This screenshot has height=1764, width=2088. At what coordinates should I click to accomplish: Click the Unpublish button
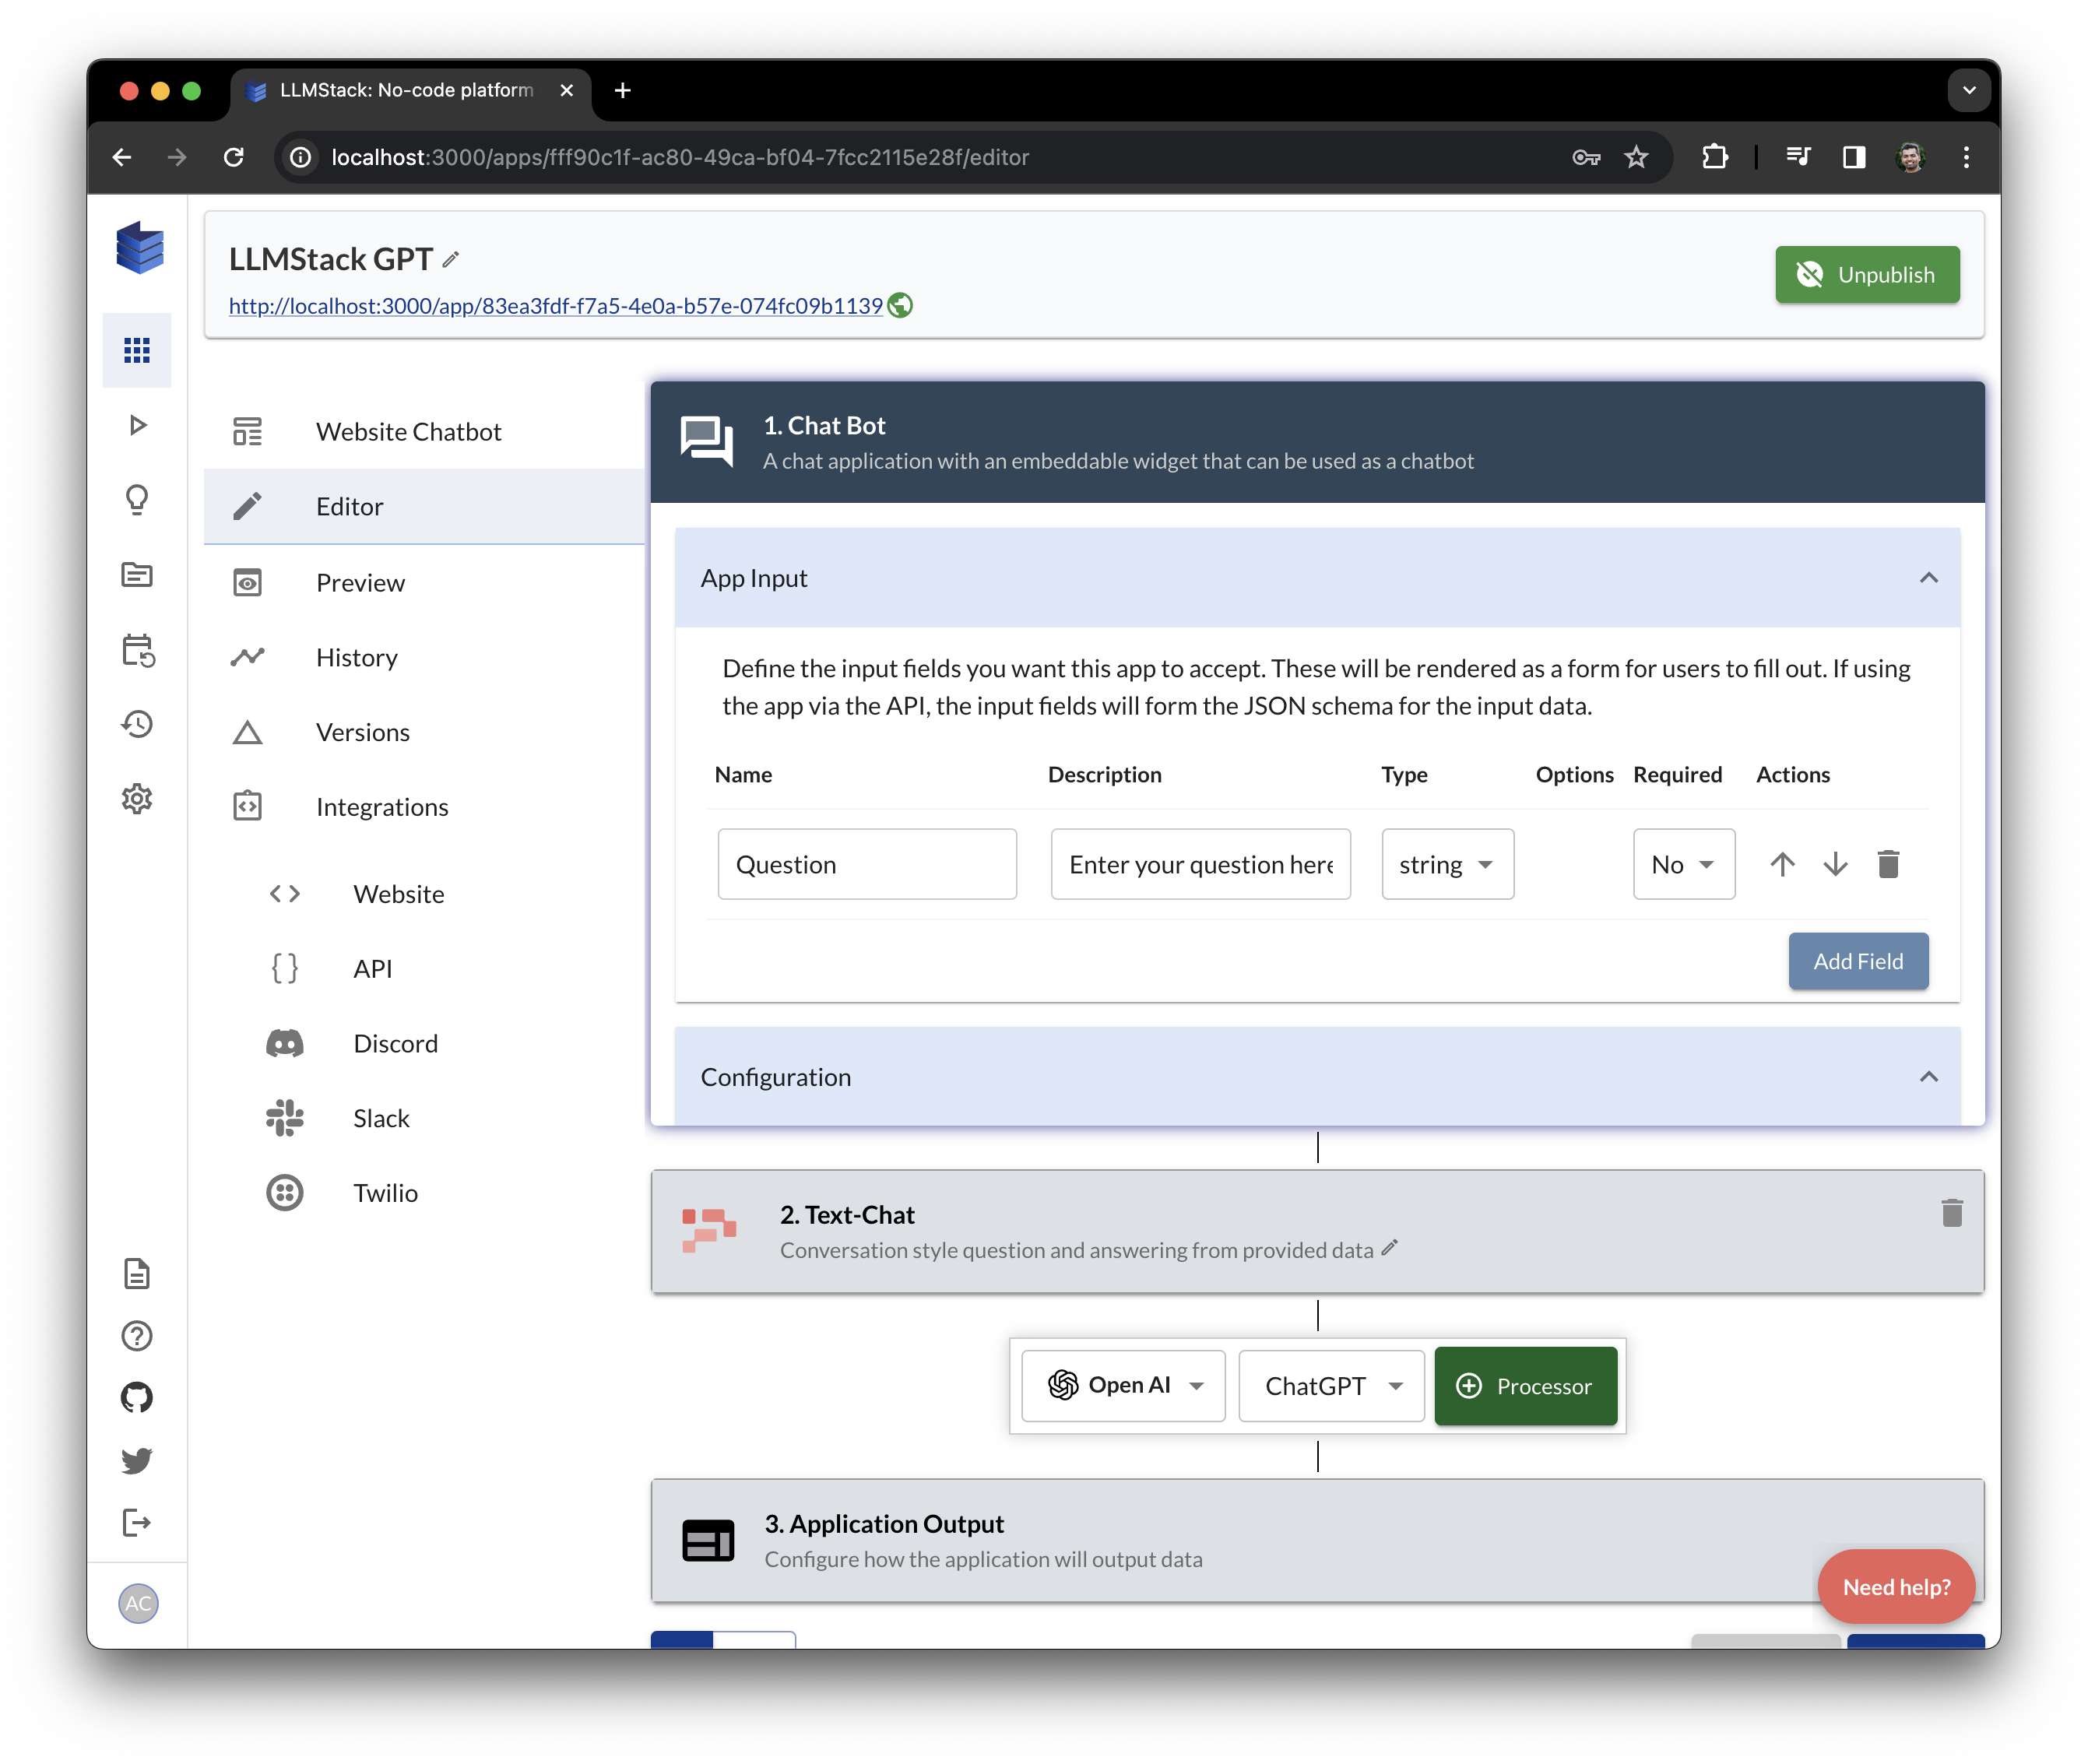(x=1867, y=274)
